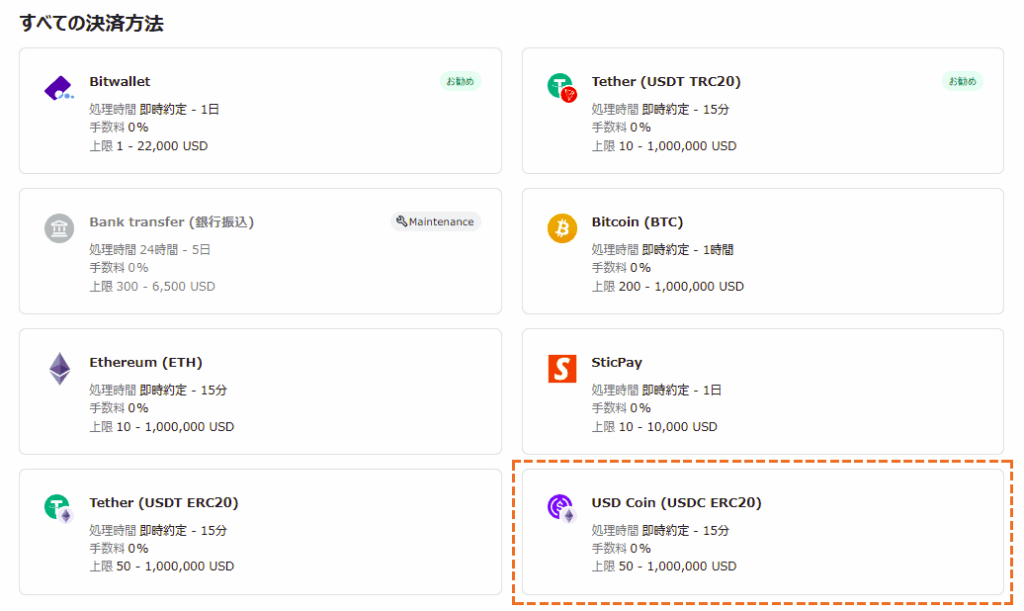The width and height of the screenshot is (1024, 611).
Task: Click Bank transfer fee 手数料 0%
Action: [x=119, y=268]
